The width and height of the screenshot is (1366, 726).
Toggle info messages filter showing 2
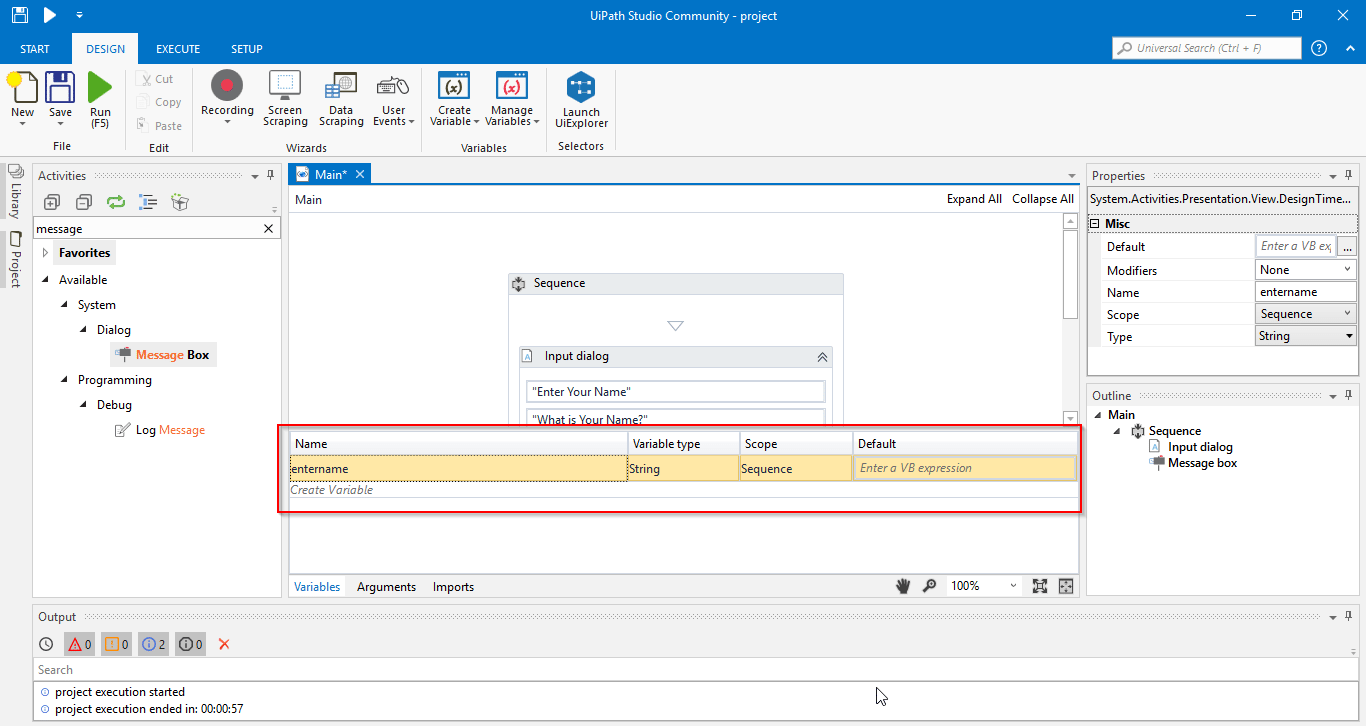154,644
